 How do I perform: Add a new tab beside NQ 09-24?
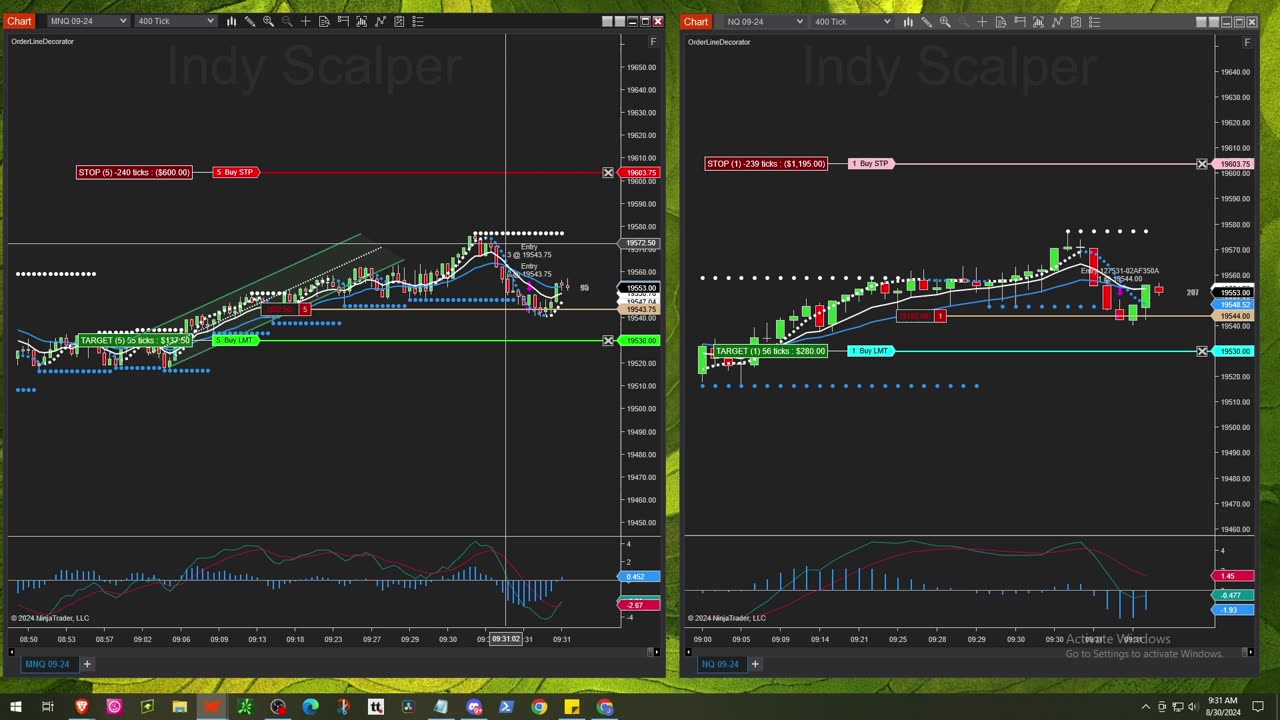click(x=755, y=664)
